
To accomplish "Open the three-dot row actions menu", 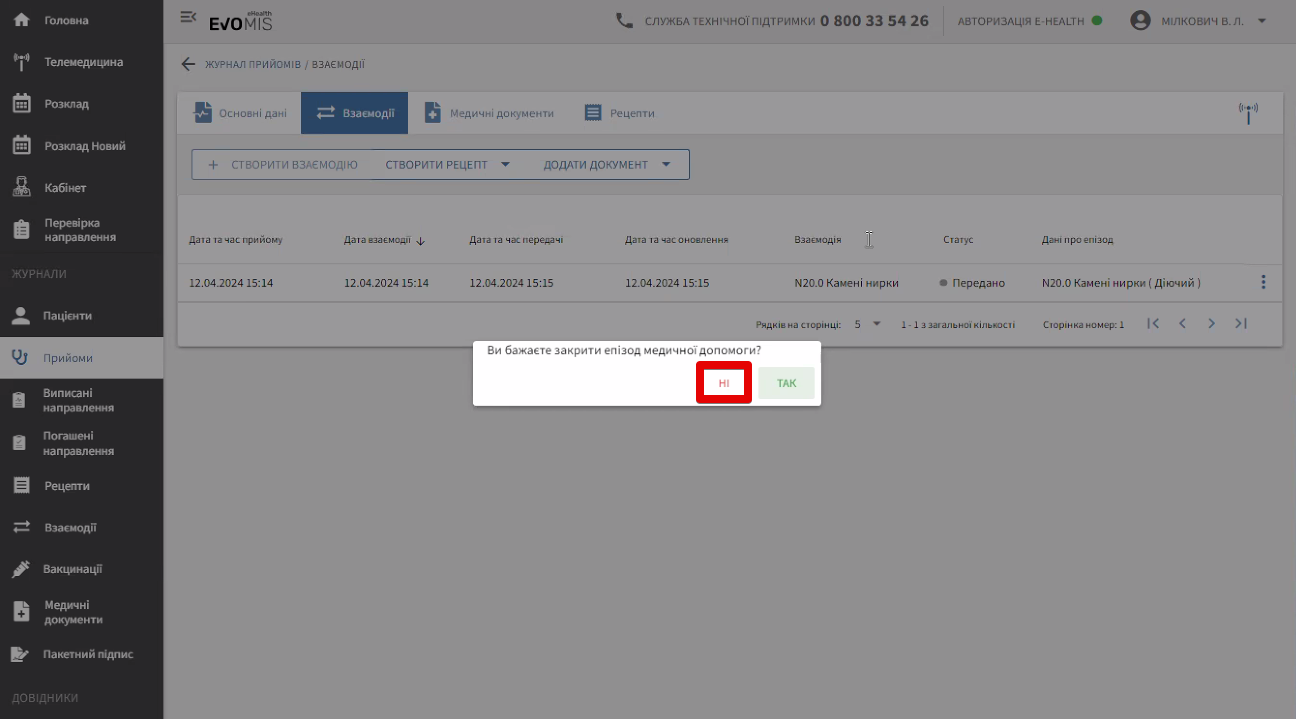I will pyautogui.click(x=1263, y=283).
